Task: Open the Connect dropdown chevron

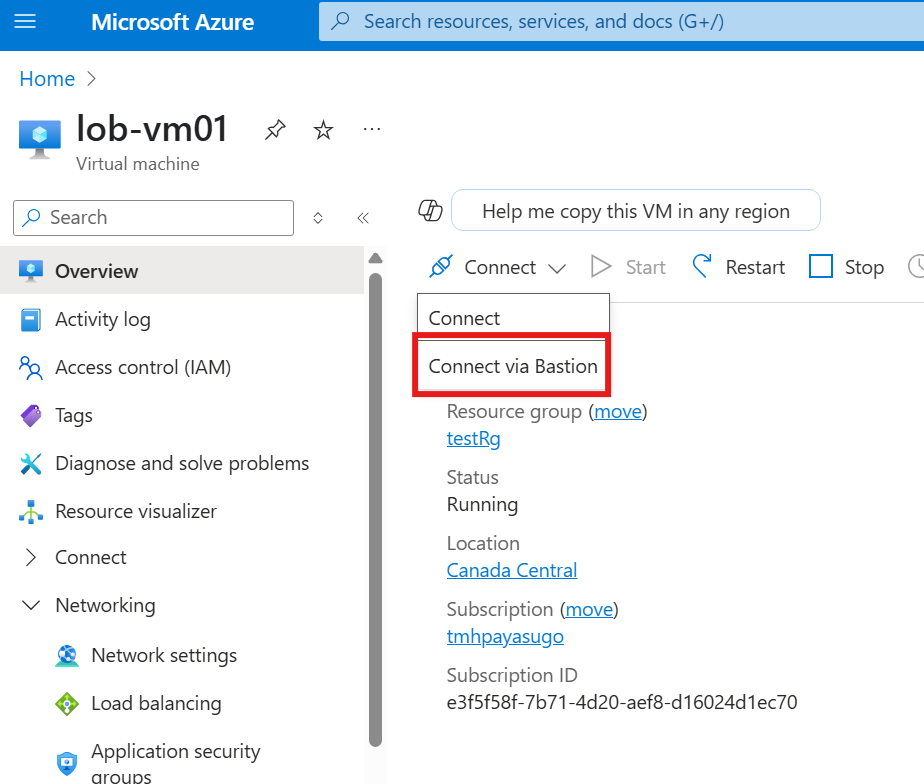Action: pyautogui.click(x=557, y=269)
